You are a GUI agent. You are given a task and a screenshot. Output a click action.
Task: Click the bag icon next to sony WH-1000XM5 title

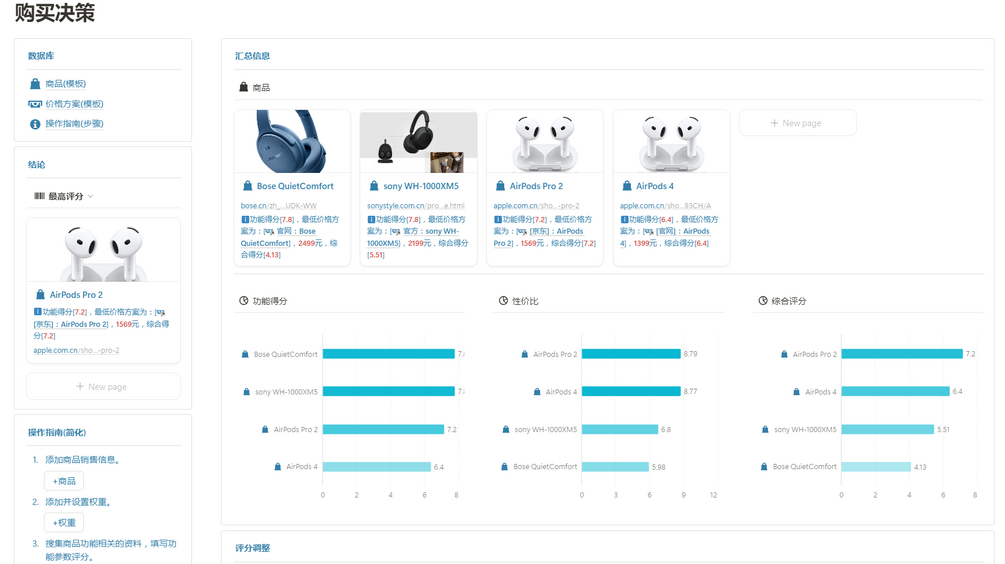coord(374,186)
